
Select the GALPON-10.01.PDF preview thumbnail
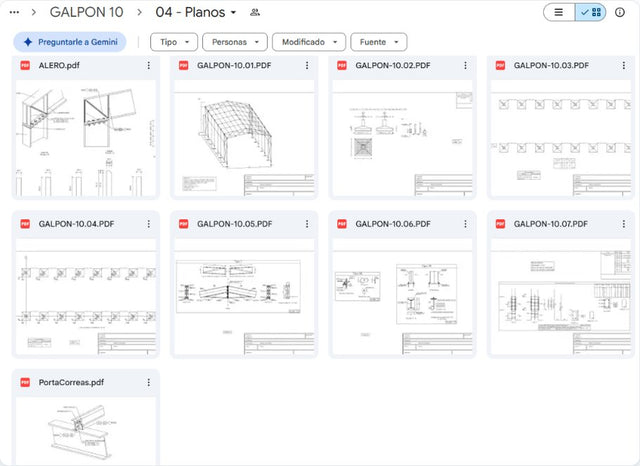pyautogui.click(x=244, y=138)
